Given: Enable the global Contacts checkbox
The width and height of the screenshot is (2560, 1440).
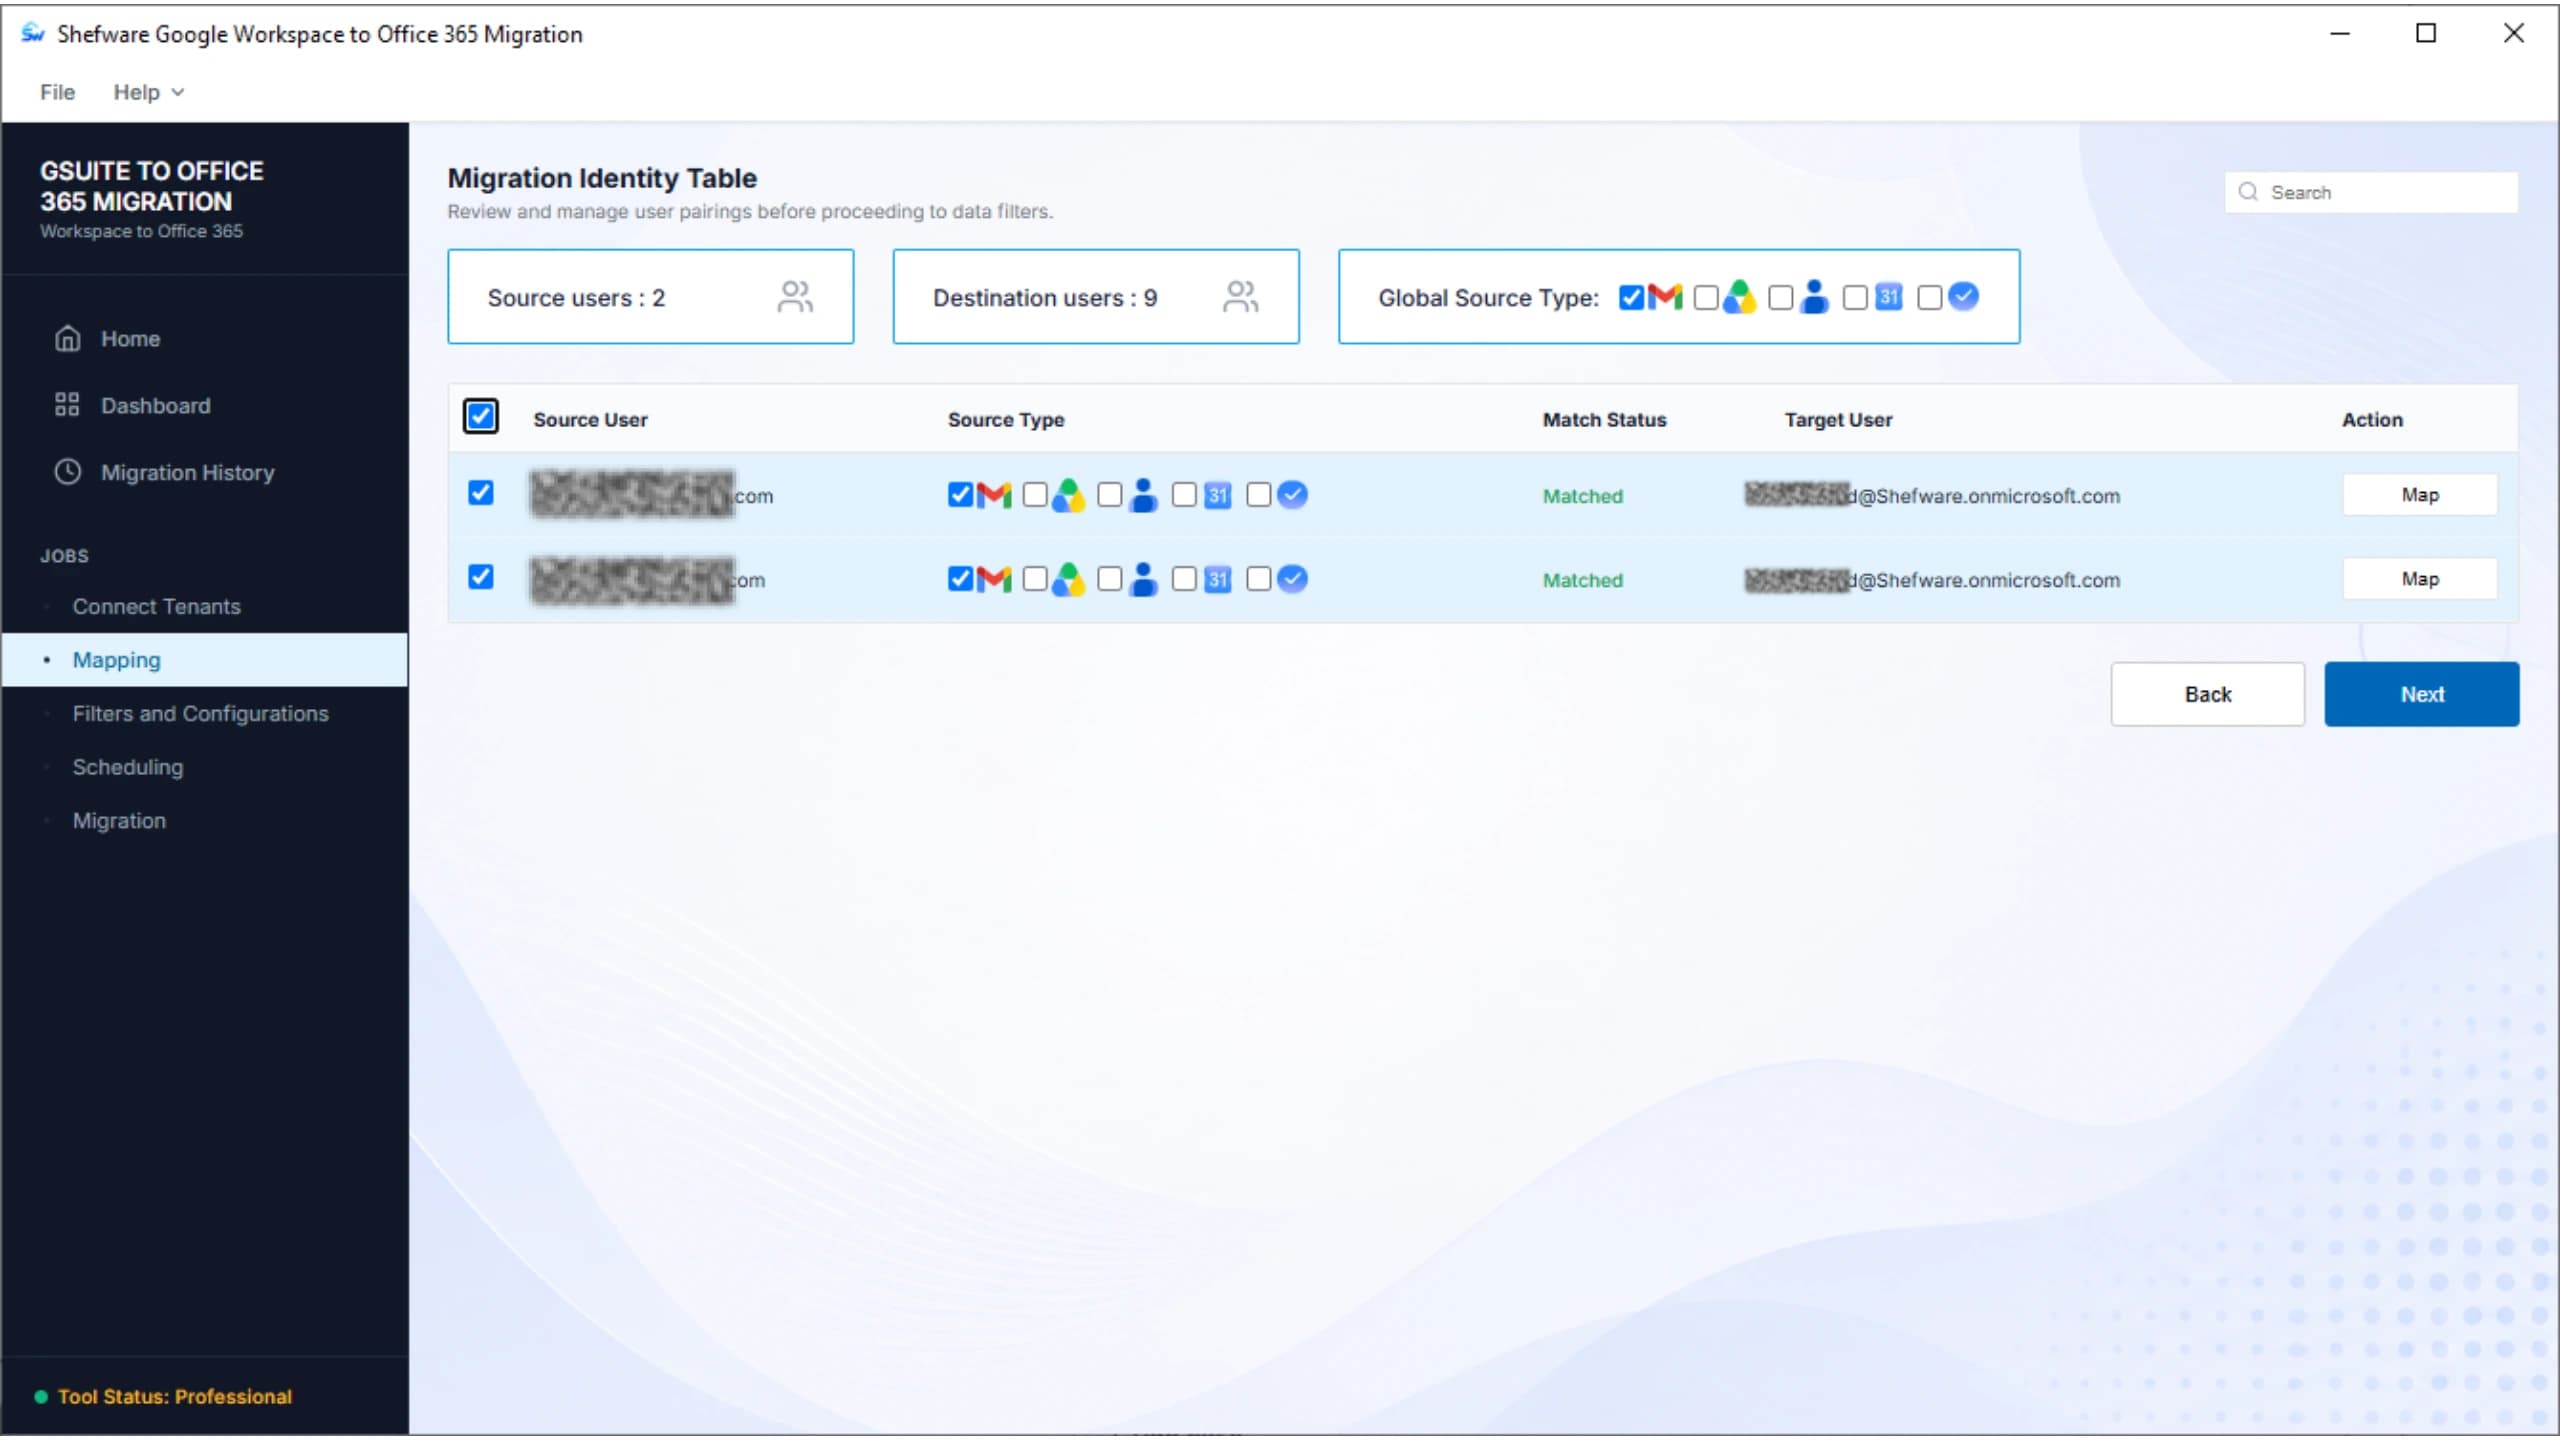Looking at the screenshot, I should (1781, 297).
